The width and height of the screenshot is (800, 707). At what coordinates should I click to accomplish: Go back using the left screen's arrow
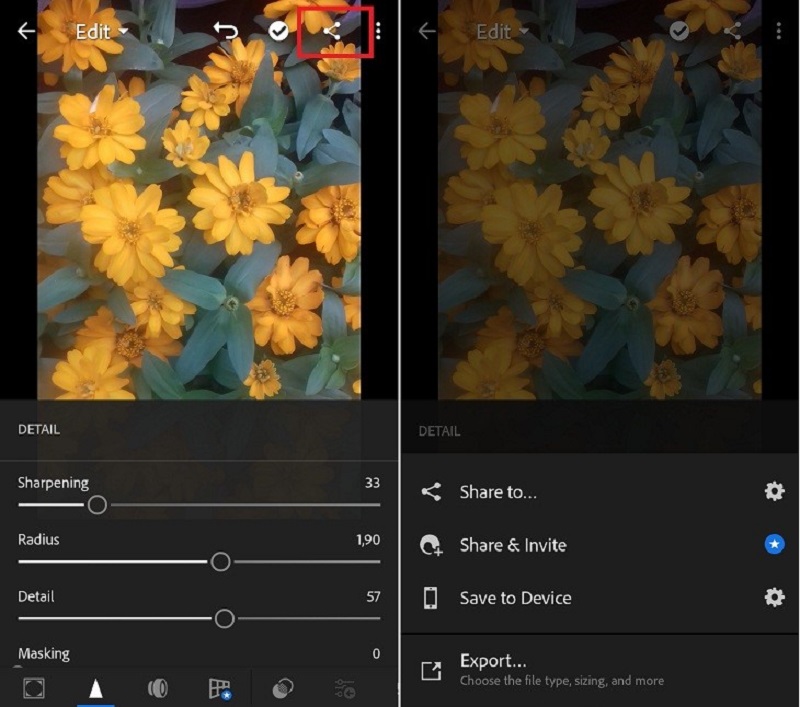point(26,31)
